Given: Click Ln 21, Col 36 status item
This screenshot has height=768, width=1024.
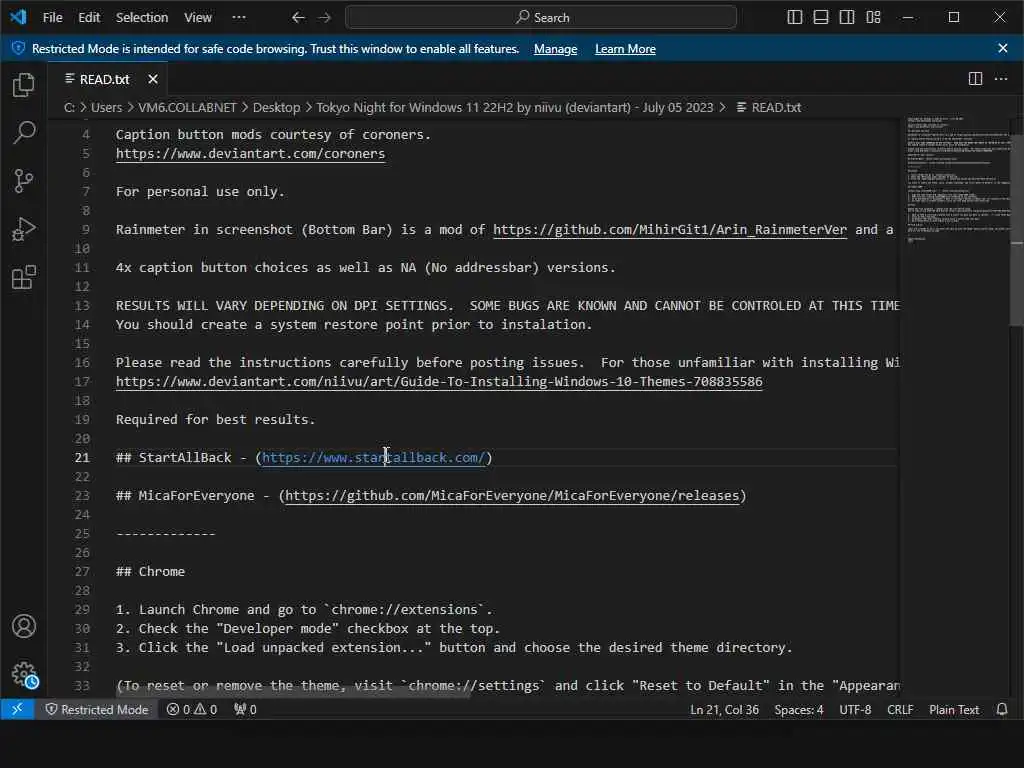Looking at the screenshot, I should point(724,709).
